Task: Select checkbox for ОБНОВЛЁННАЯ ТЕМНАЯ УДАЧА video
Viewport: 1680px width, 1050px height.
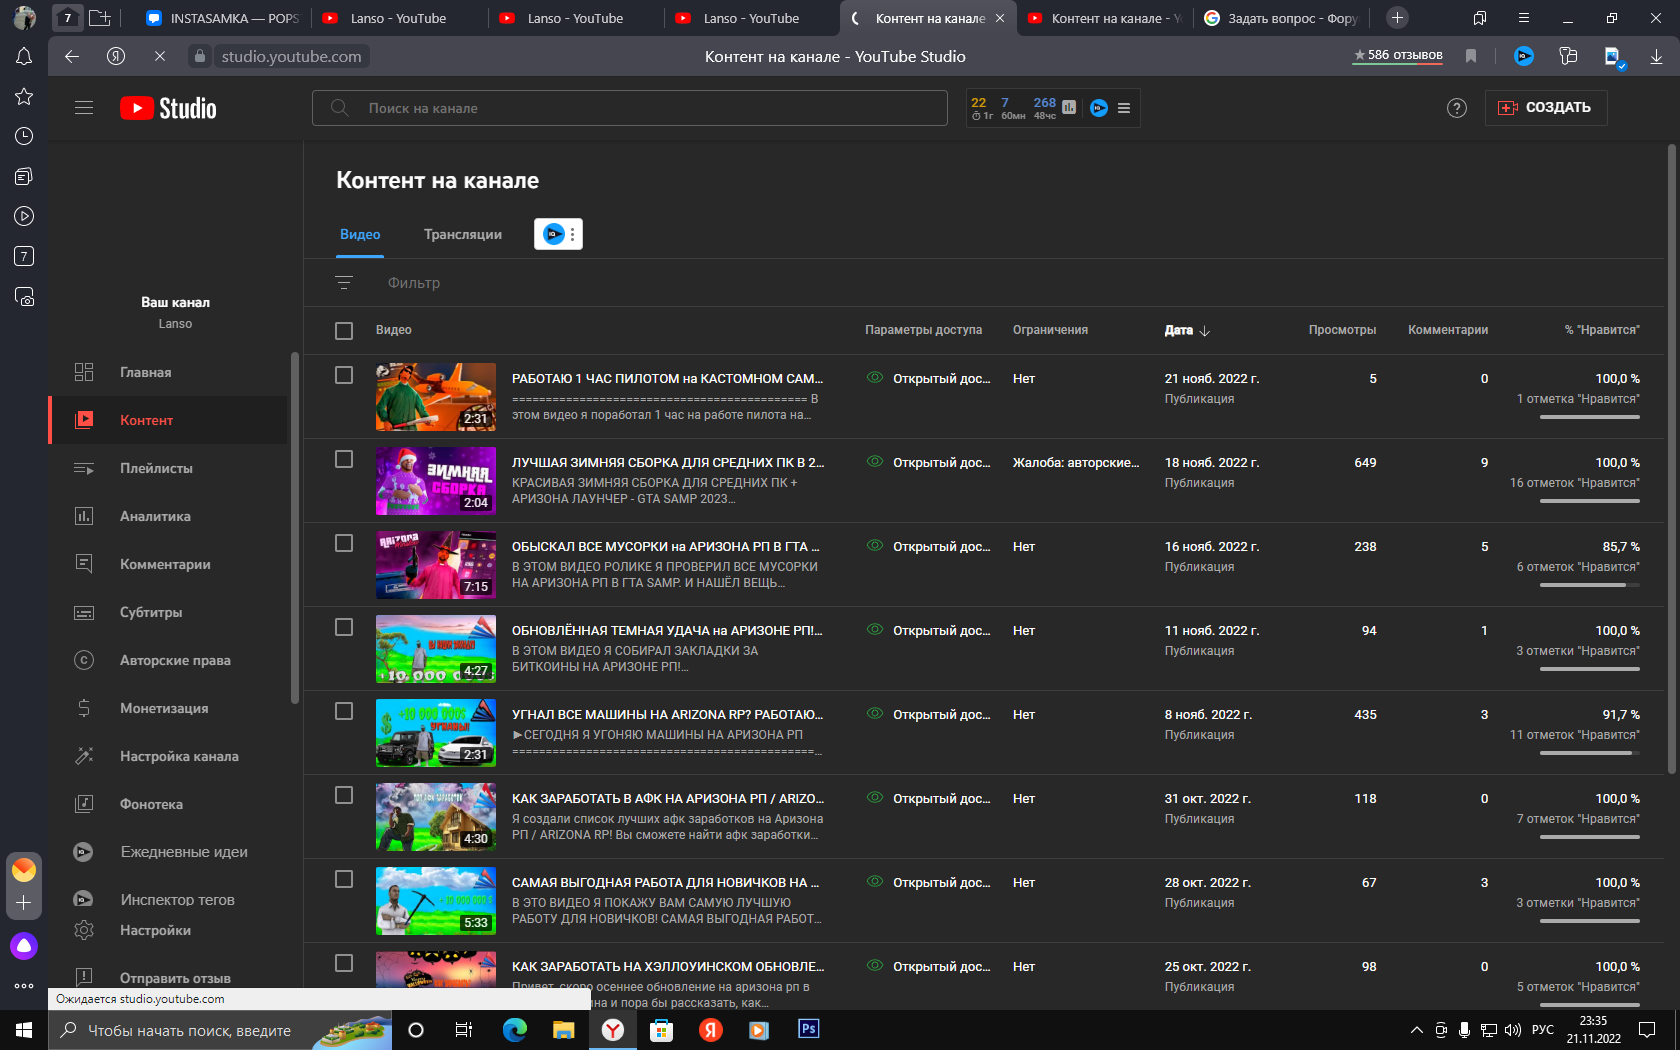Action: [x=344, y=627]
